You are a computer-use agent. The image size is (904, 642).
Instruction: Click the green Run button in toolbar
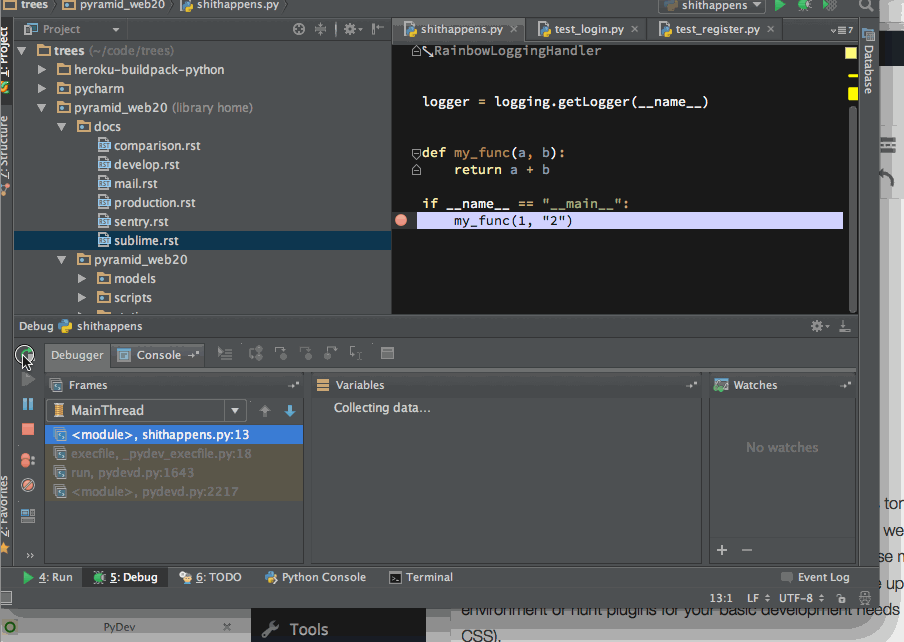[x=779, y=6]
